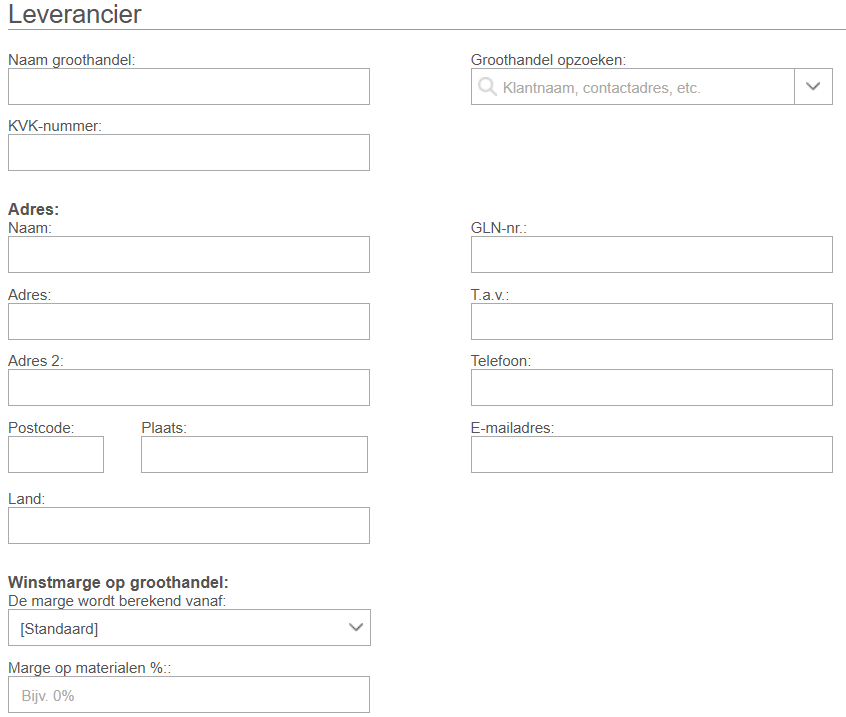The width and height of the screenshot is (846, 717).
Task: Click the Klantnaam, contactadres search box
Action: point(640,87)
